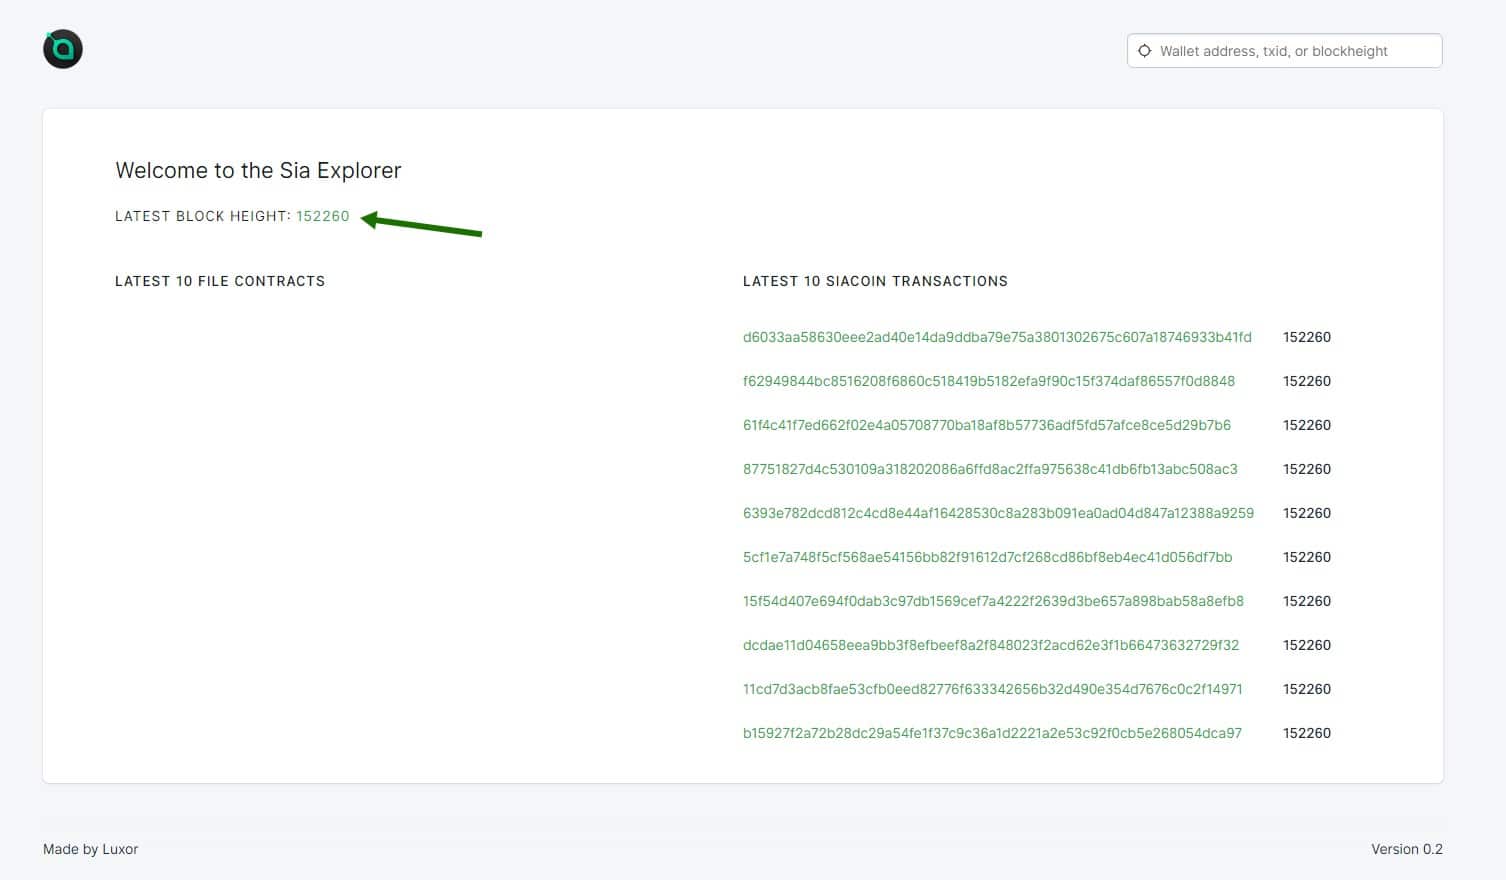The height and width of the screenshot is (880, 1506).
Task: Click block number 152260 beside transaction 15f54d40
Action: click(1307, 601)
